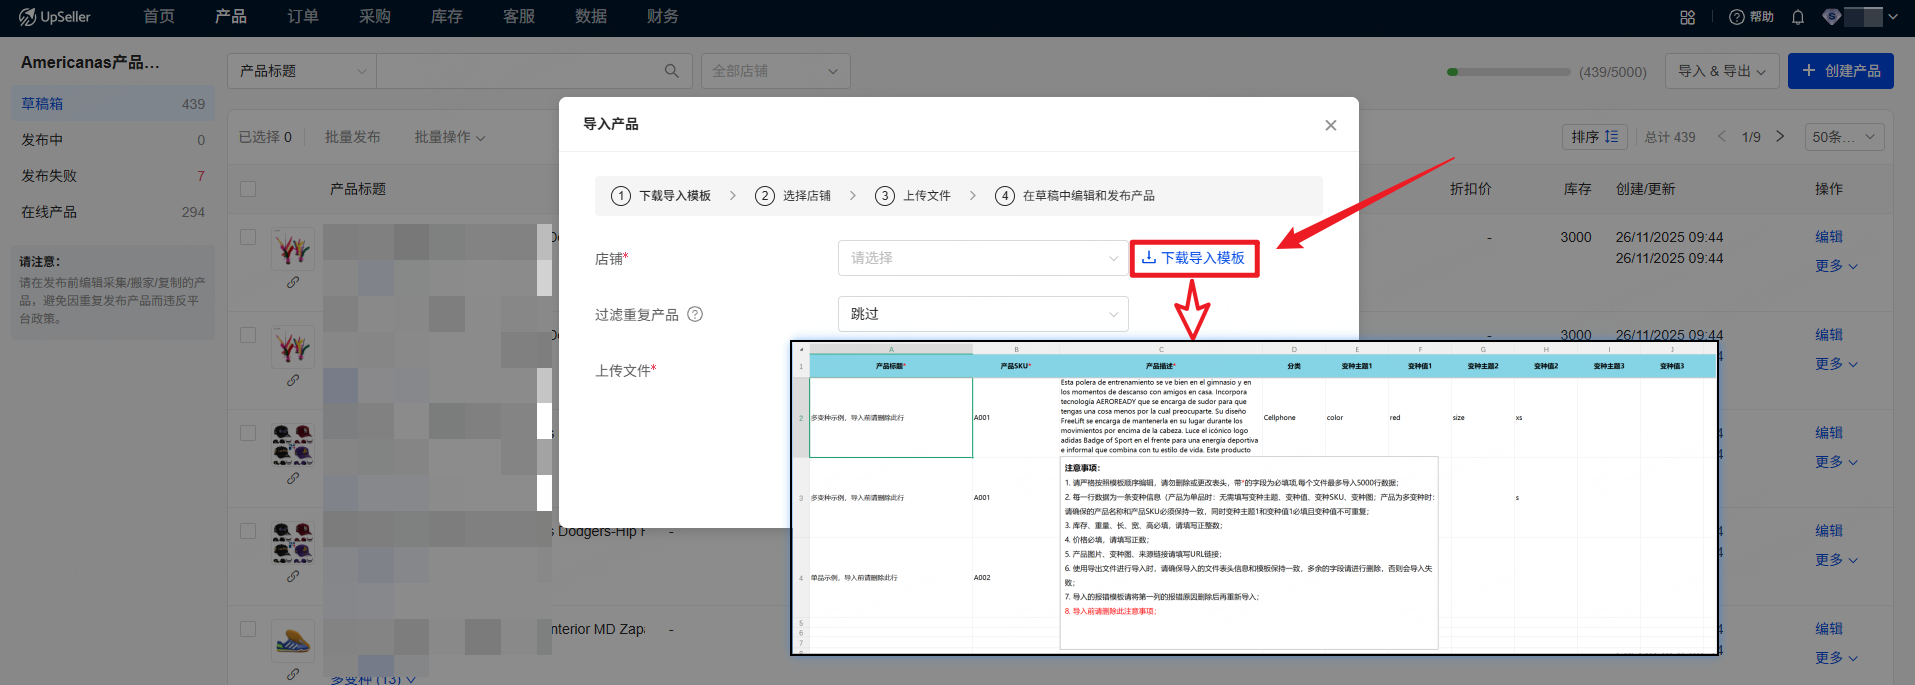The image size is (1915, 685).
Task: Close the 导入产品 dialog
Action: (x=1330, y=125)
